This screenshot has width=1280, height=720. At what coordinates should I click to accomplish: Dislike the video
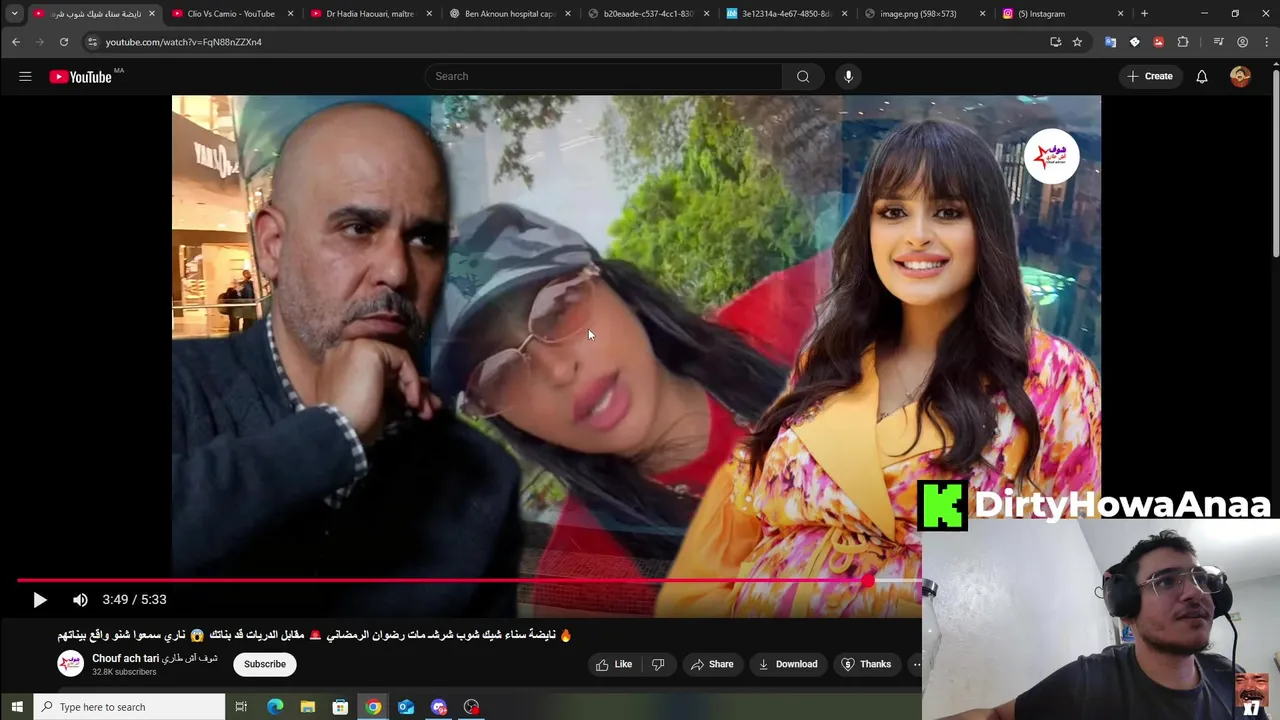[658, 664]
